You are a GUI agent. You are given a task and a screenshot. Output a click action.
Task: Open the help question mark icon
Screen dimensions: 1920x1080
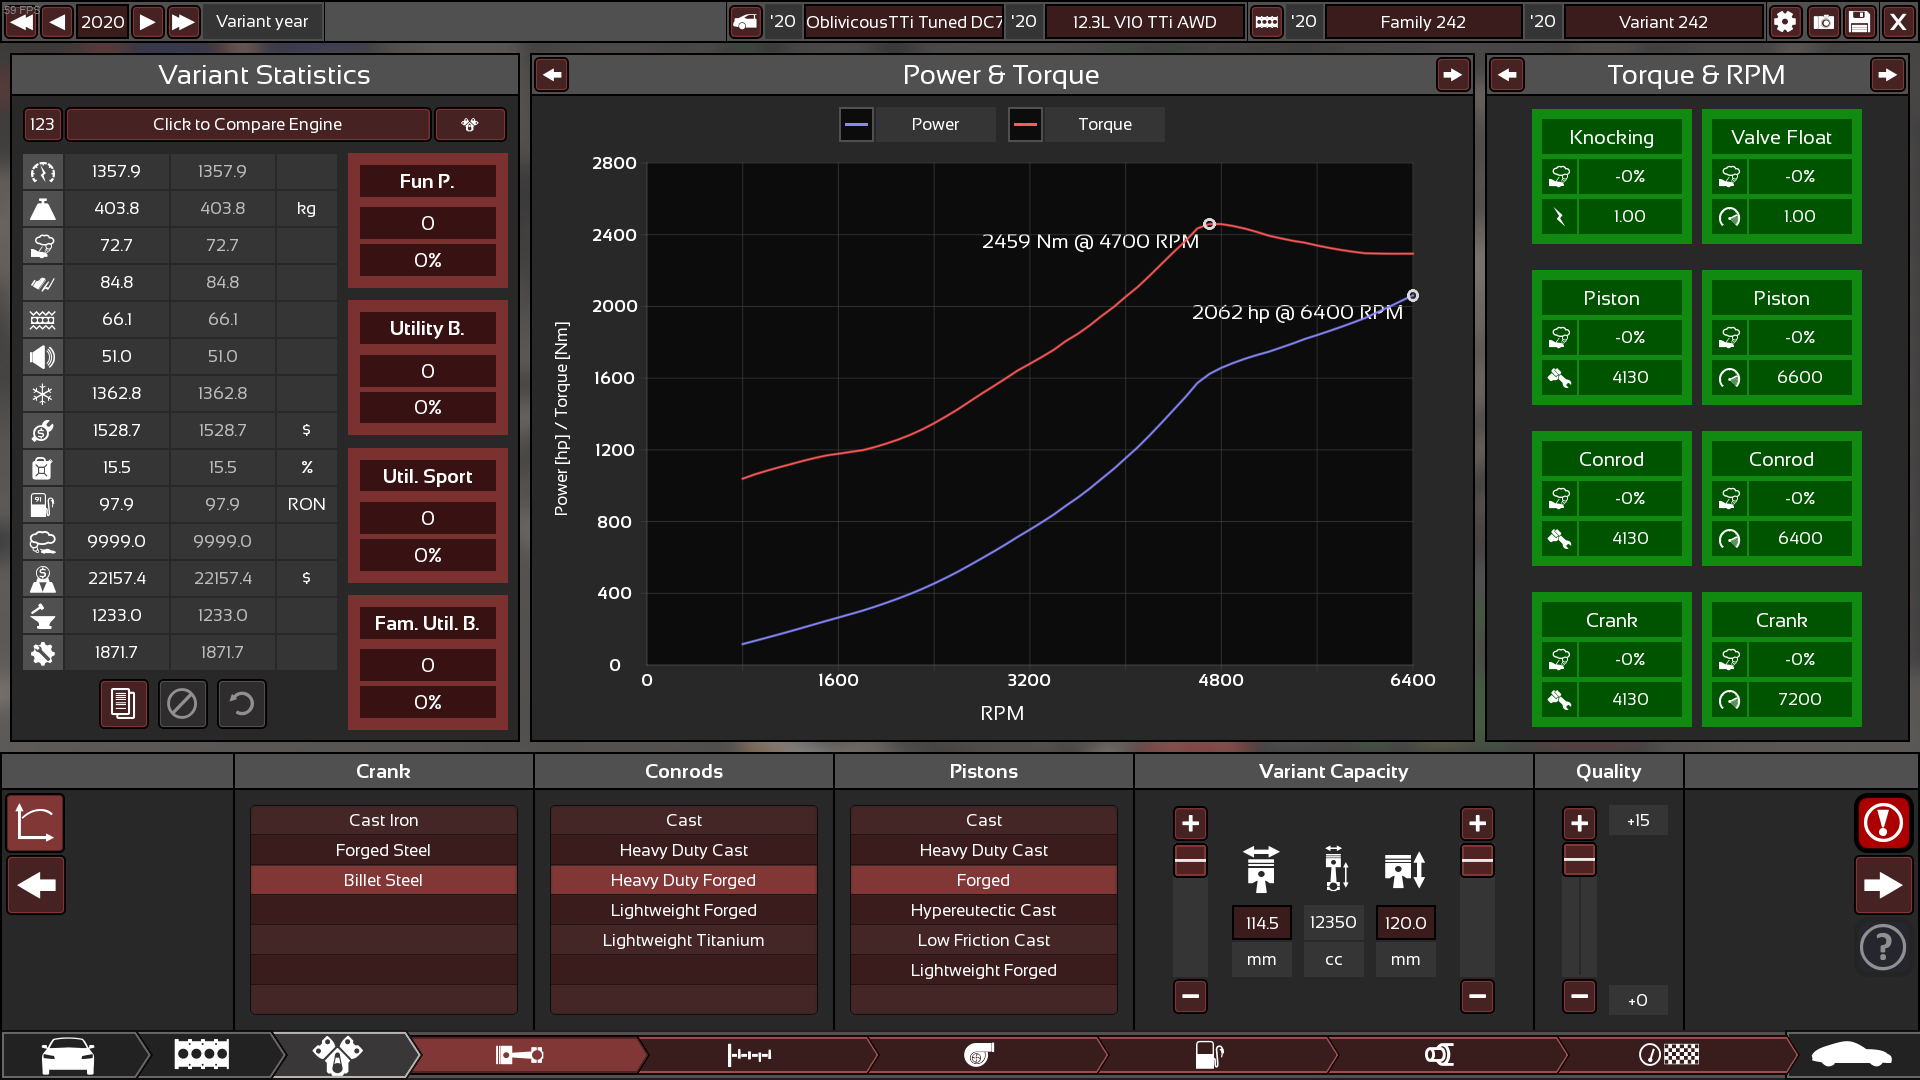coord(1883,945)
